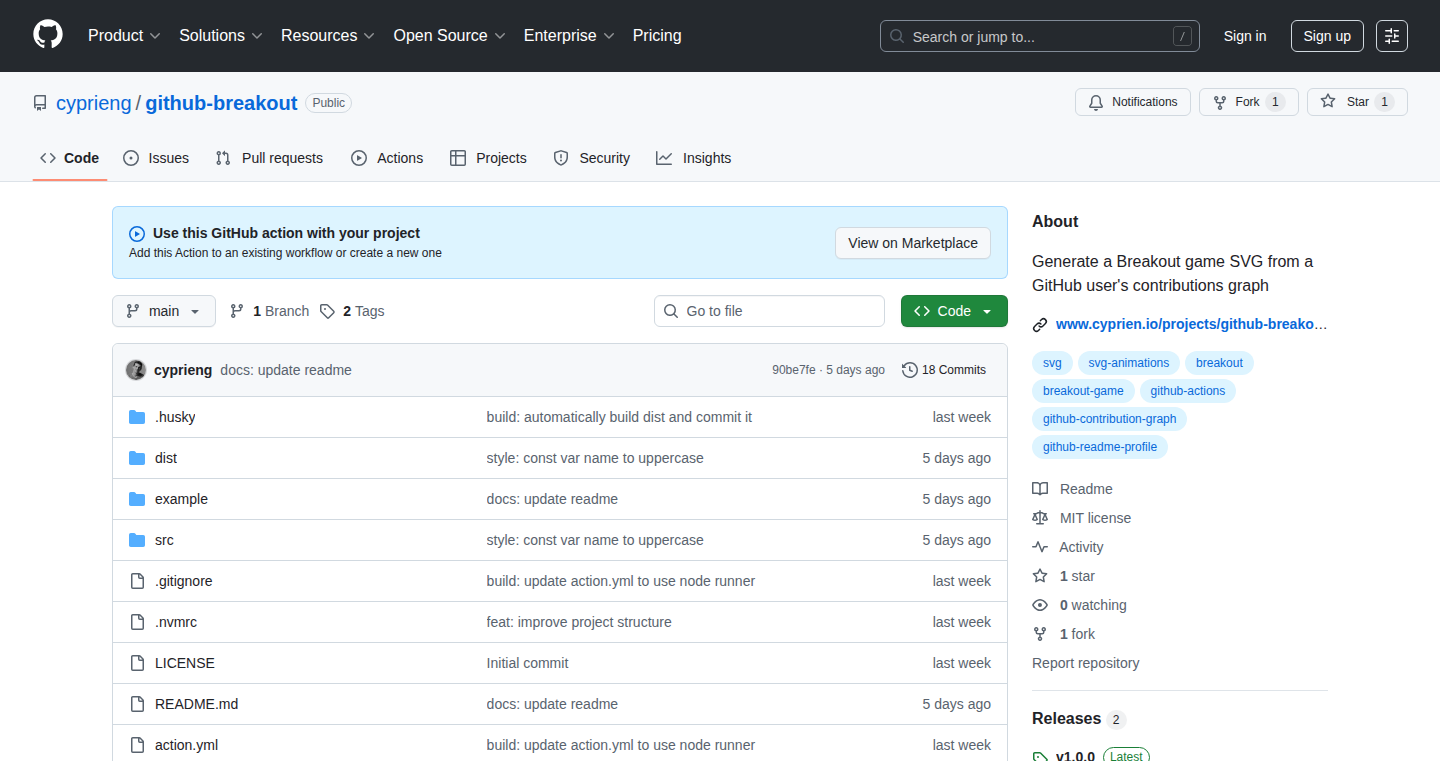The image size is (1440, 761).
Task: Select the github-actions topic tag
Action: pyautogui.click(x=1188, y=391)
